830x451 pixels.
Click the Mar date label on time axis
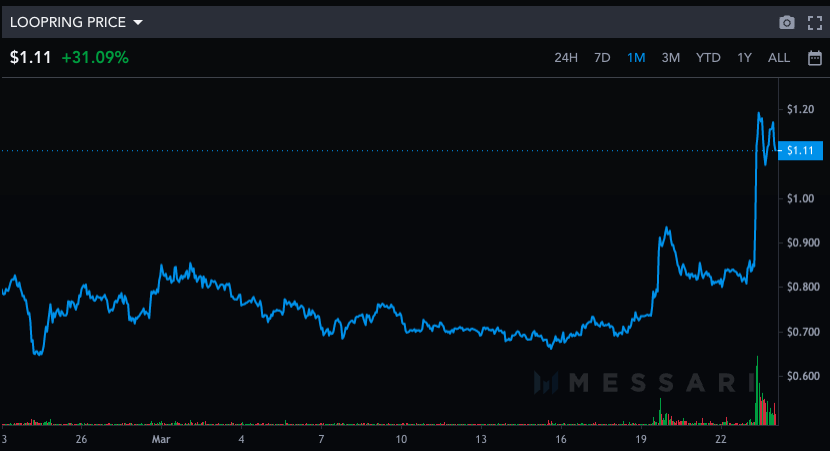161,439
